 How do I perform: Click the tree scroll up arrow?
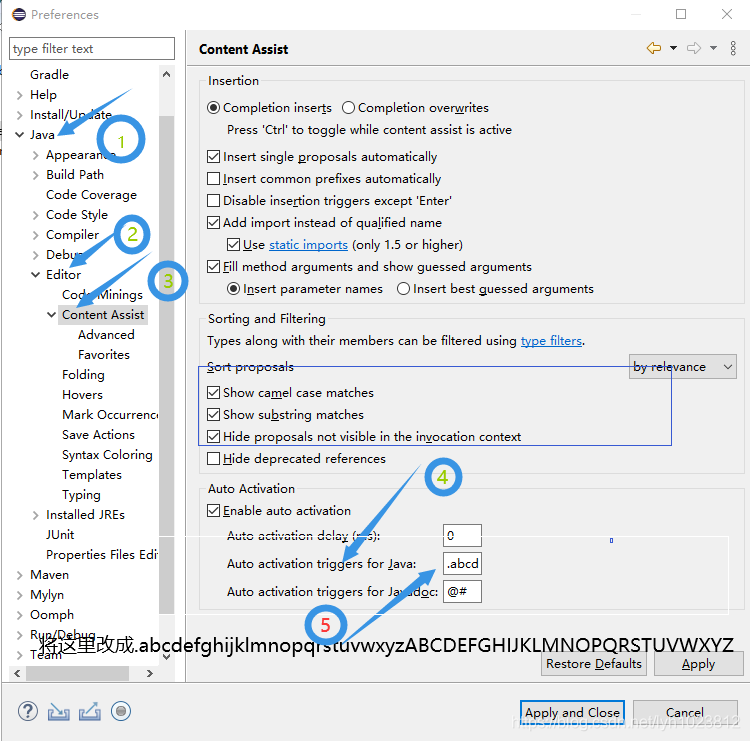click(166, 74)
